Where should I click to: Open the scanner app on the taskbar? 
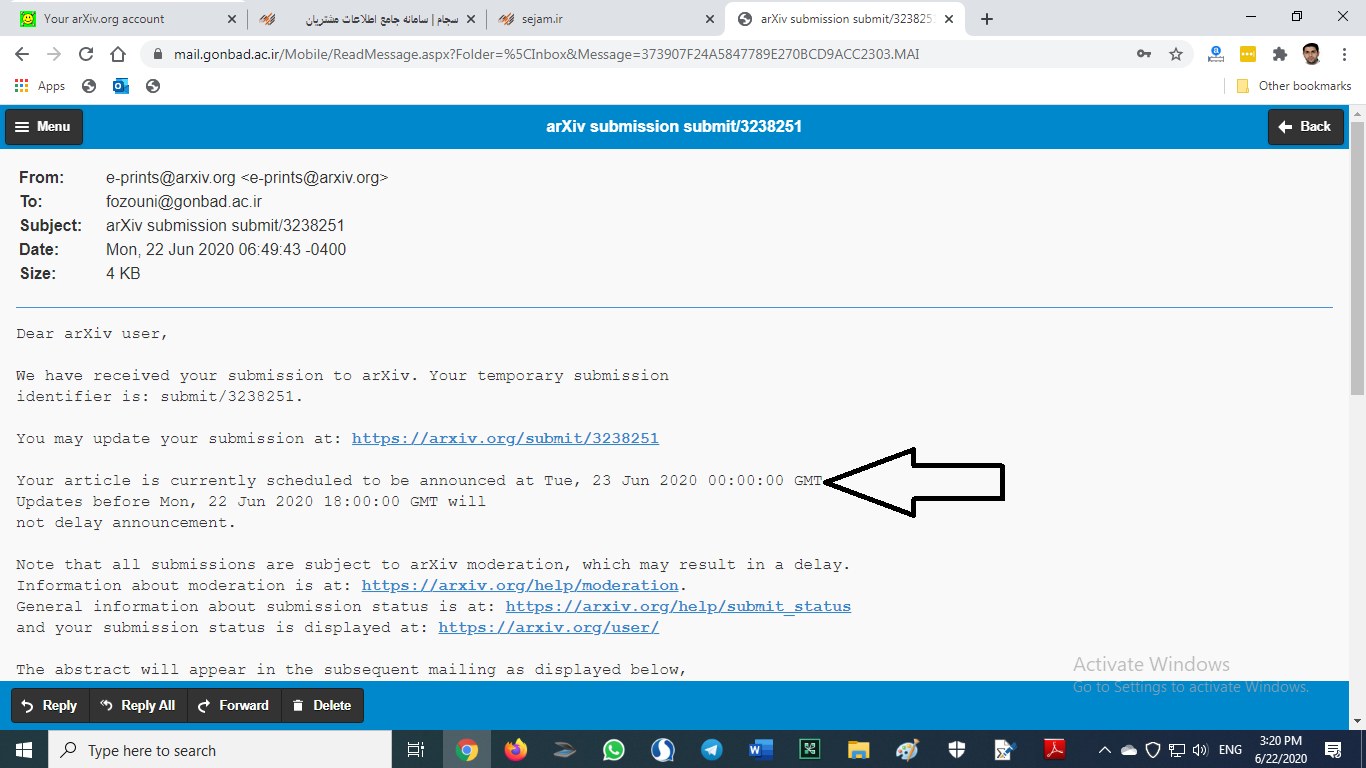point(565,750)
